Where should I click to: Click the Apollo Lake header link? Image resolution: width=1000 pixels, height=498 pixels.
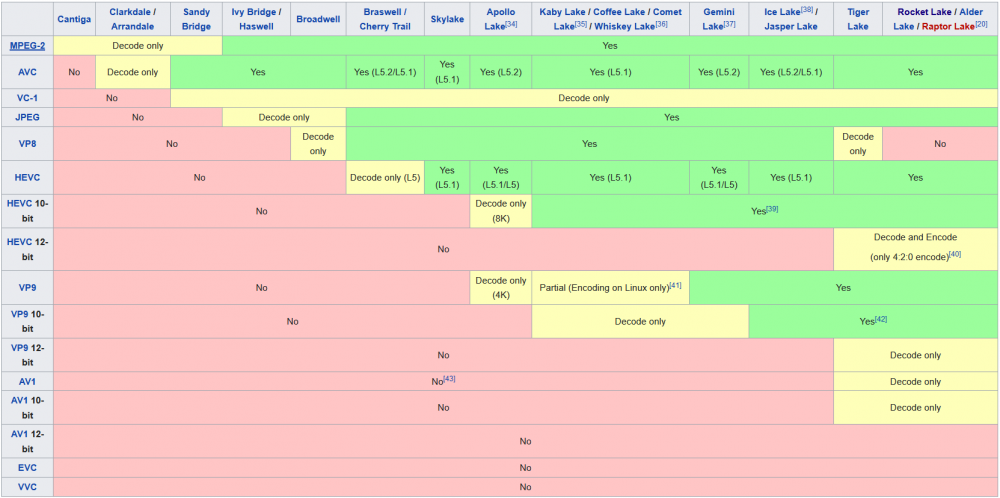pyautogui.click(x=499, y=19)
